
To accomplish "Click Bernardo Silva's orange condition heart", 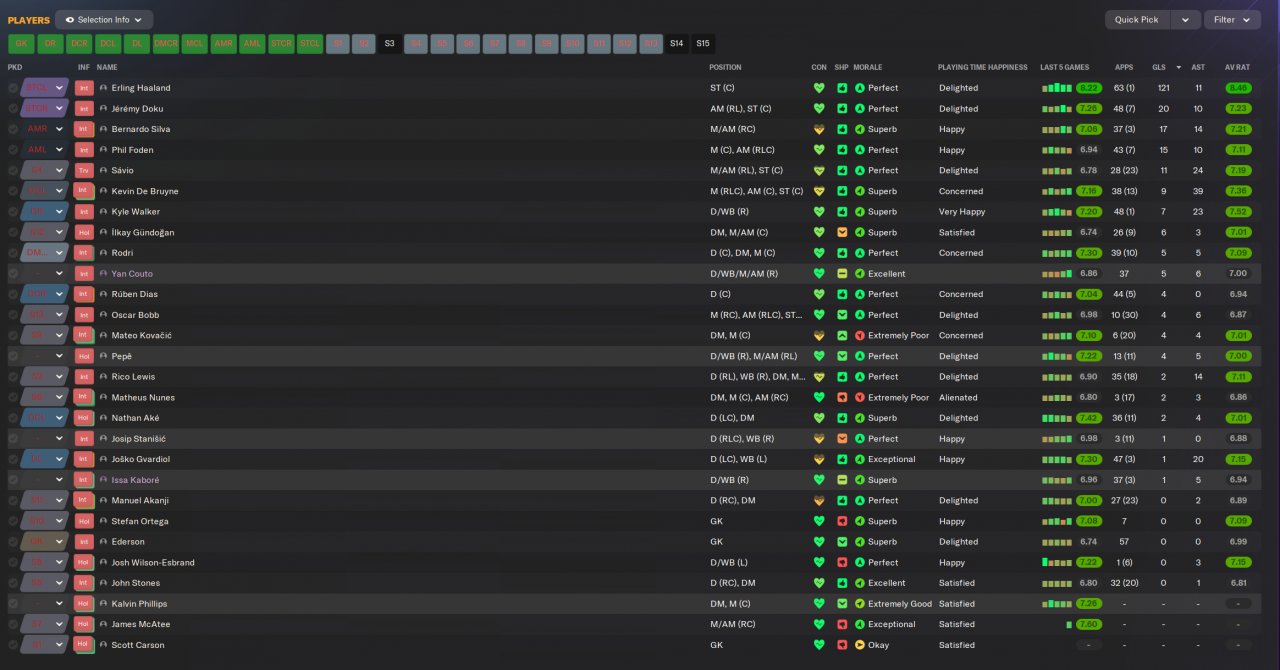I will 819,129.
